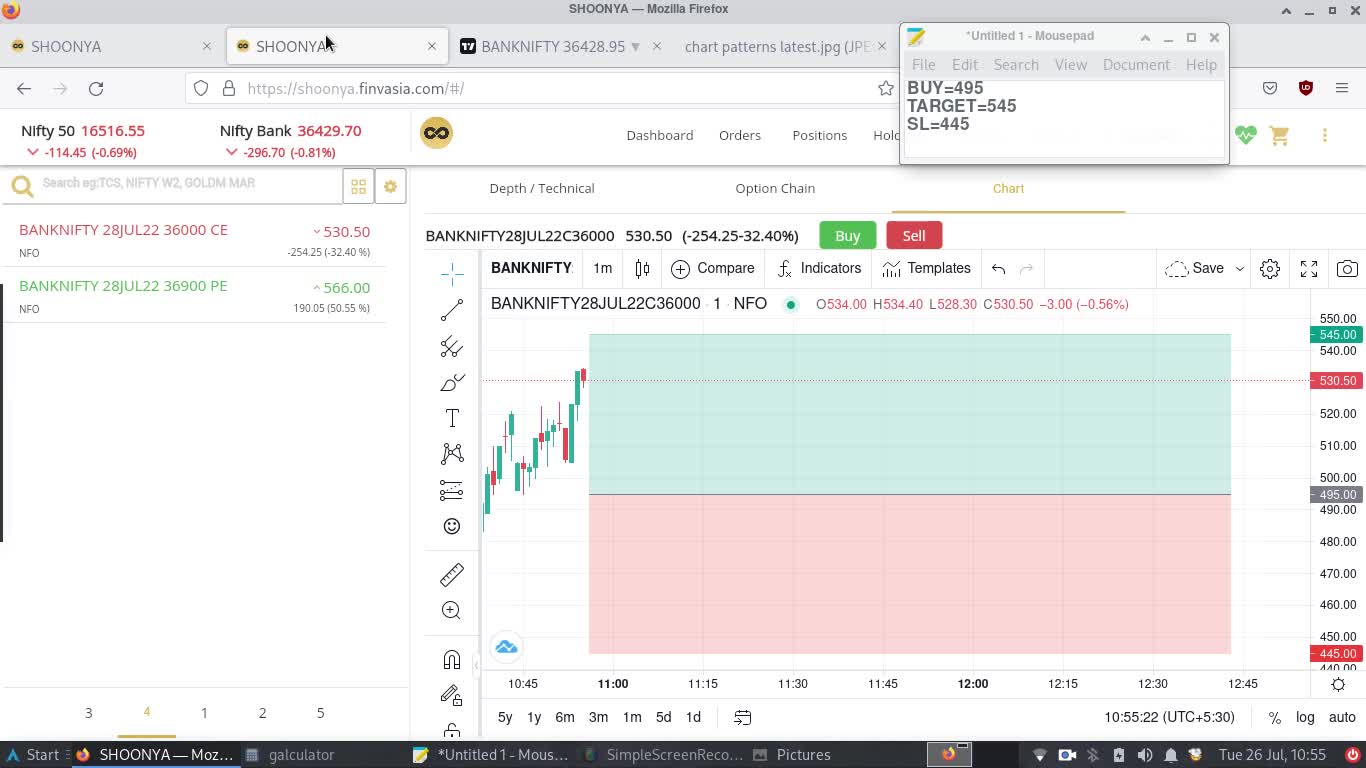The image size is (1366, 768).
Task: Open watchlist grid view icon
Action: 358,187
